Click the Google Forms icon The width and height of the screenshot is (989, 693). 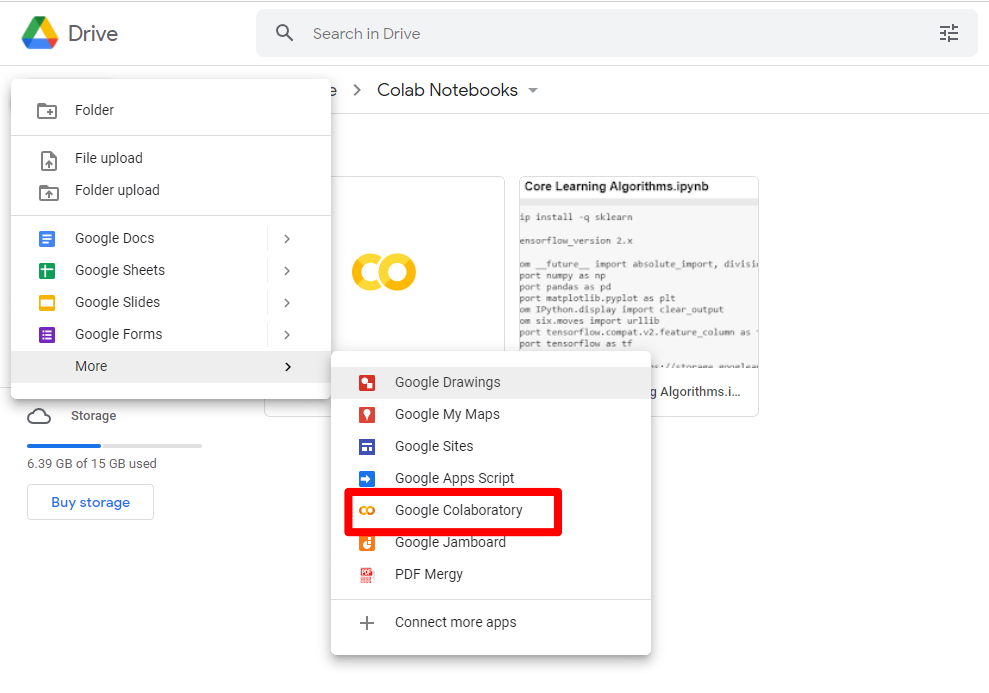tap(47, 335)
